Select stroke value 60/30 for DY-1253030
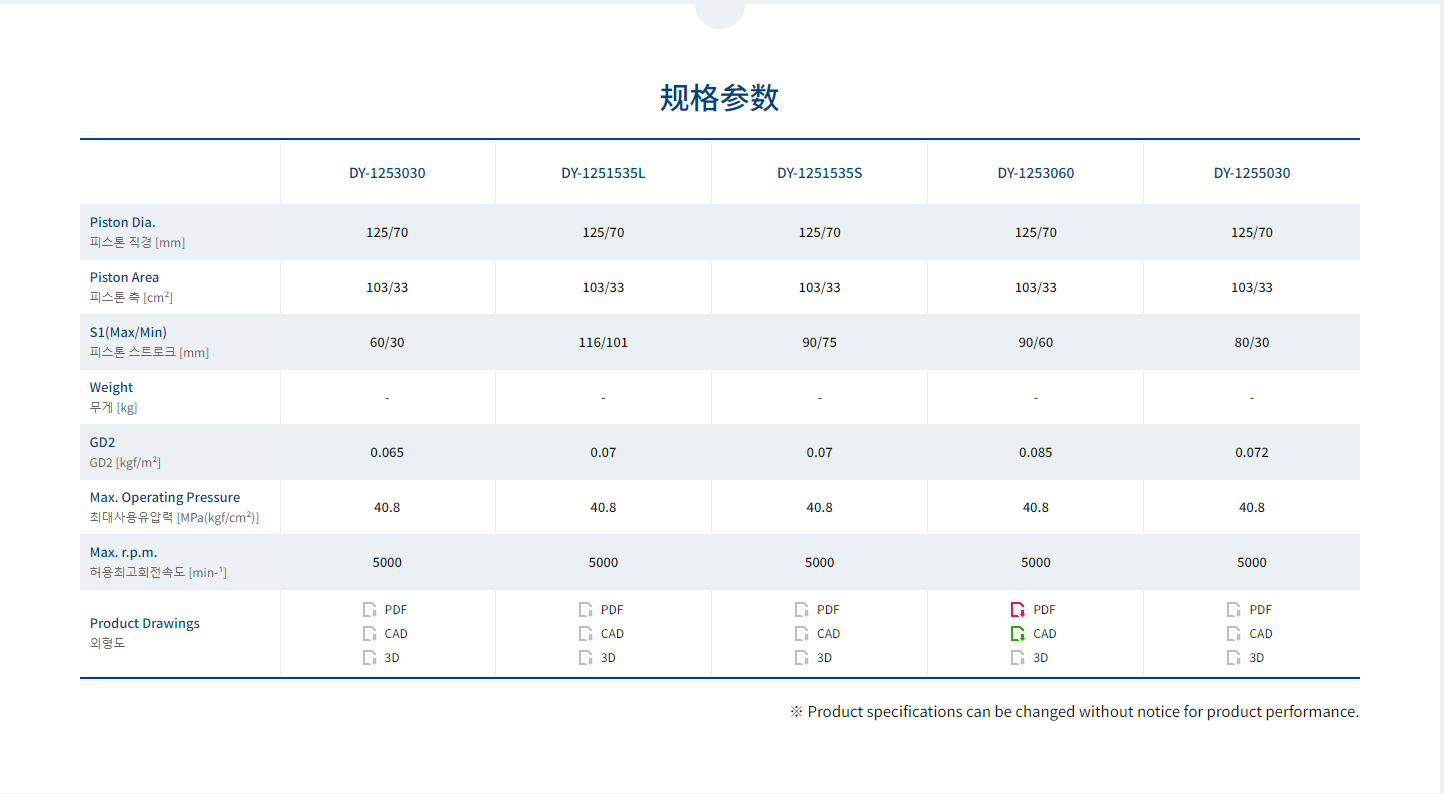1444x794 pixels. click(387, 342)
